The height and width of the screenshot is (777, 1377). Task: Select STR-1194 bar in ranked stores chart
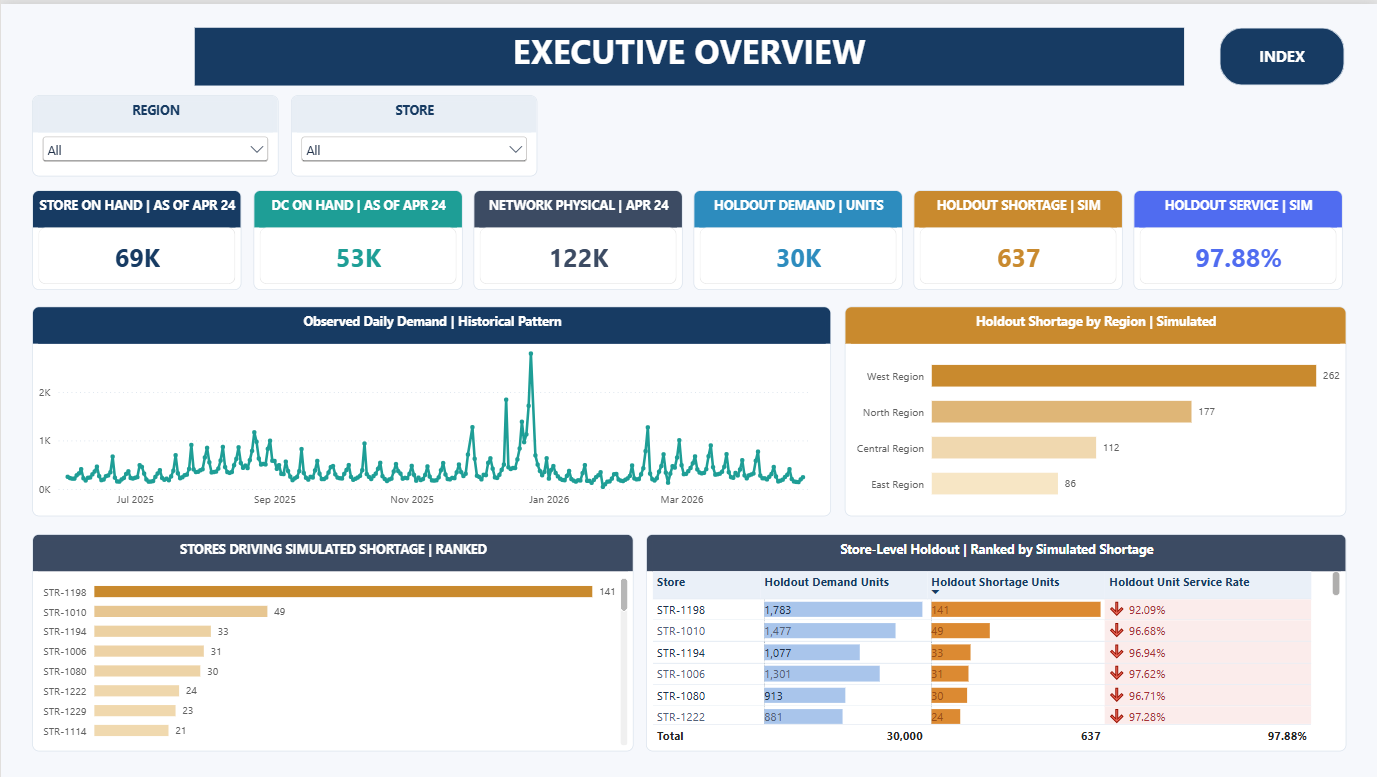pos(153,631)
